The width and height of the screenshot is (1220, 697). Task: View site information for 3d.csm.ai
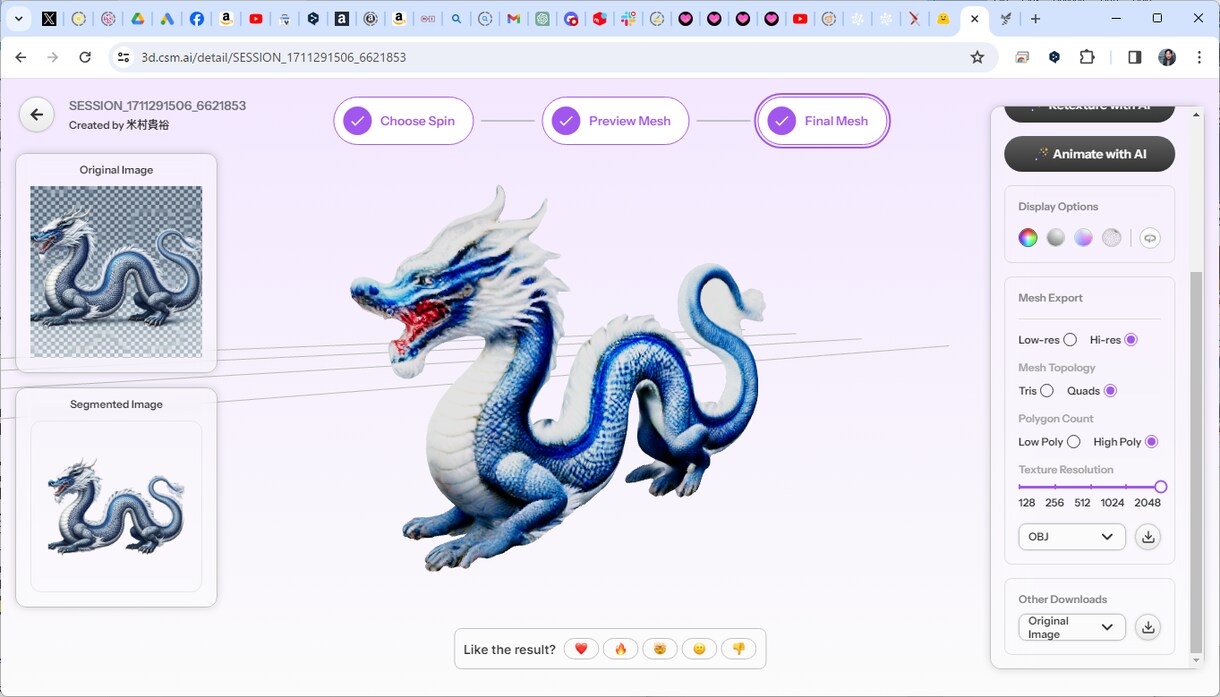click(123, 58)
